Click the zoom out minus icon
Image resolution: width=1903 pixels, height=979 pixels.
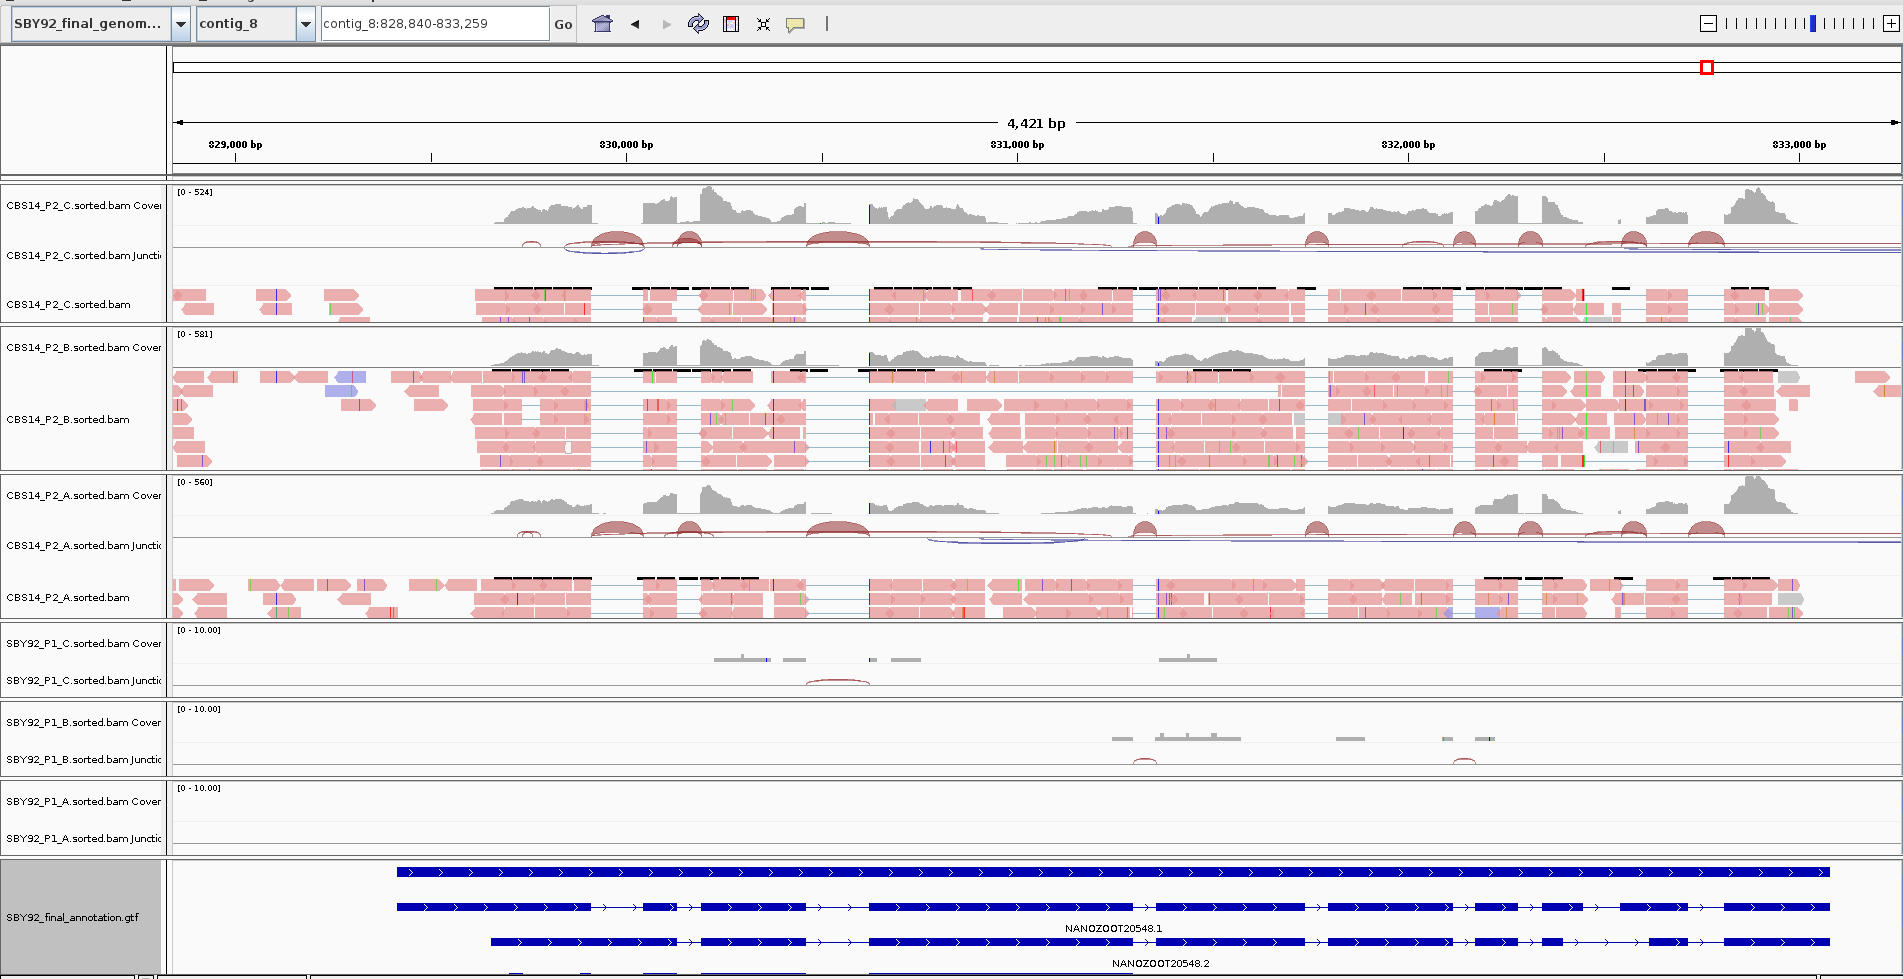pos(1708,24)
